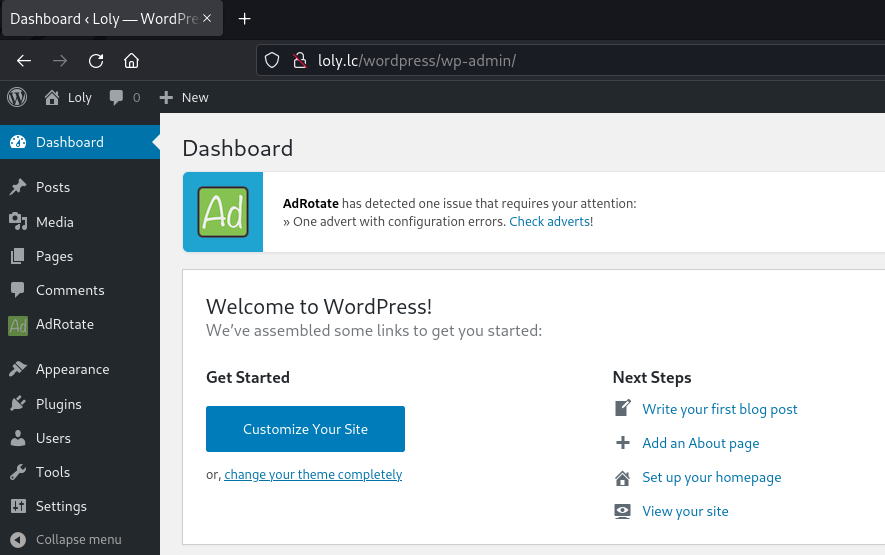Open the Media library menu
885x555 pixels.
coord(54,222)
